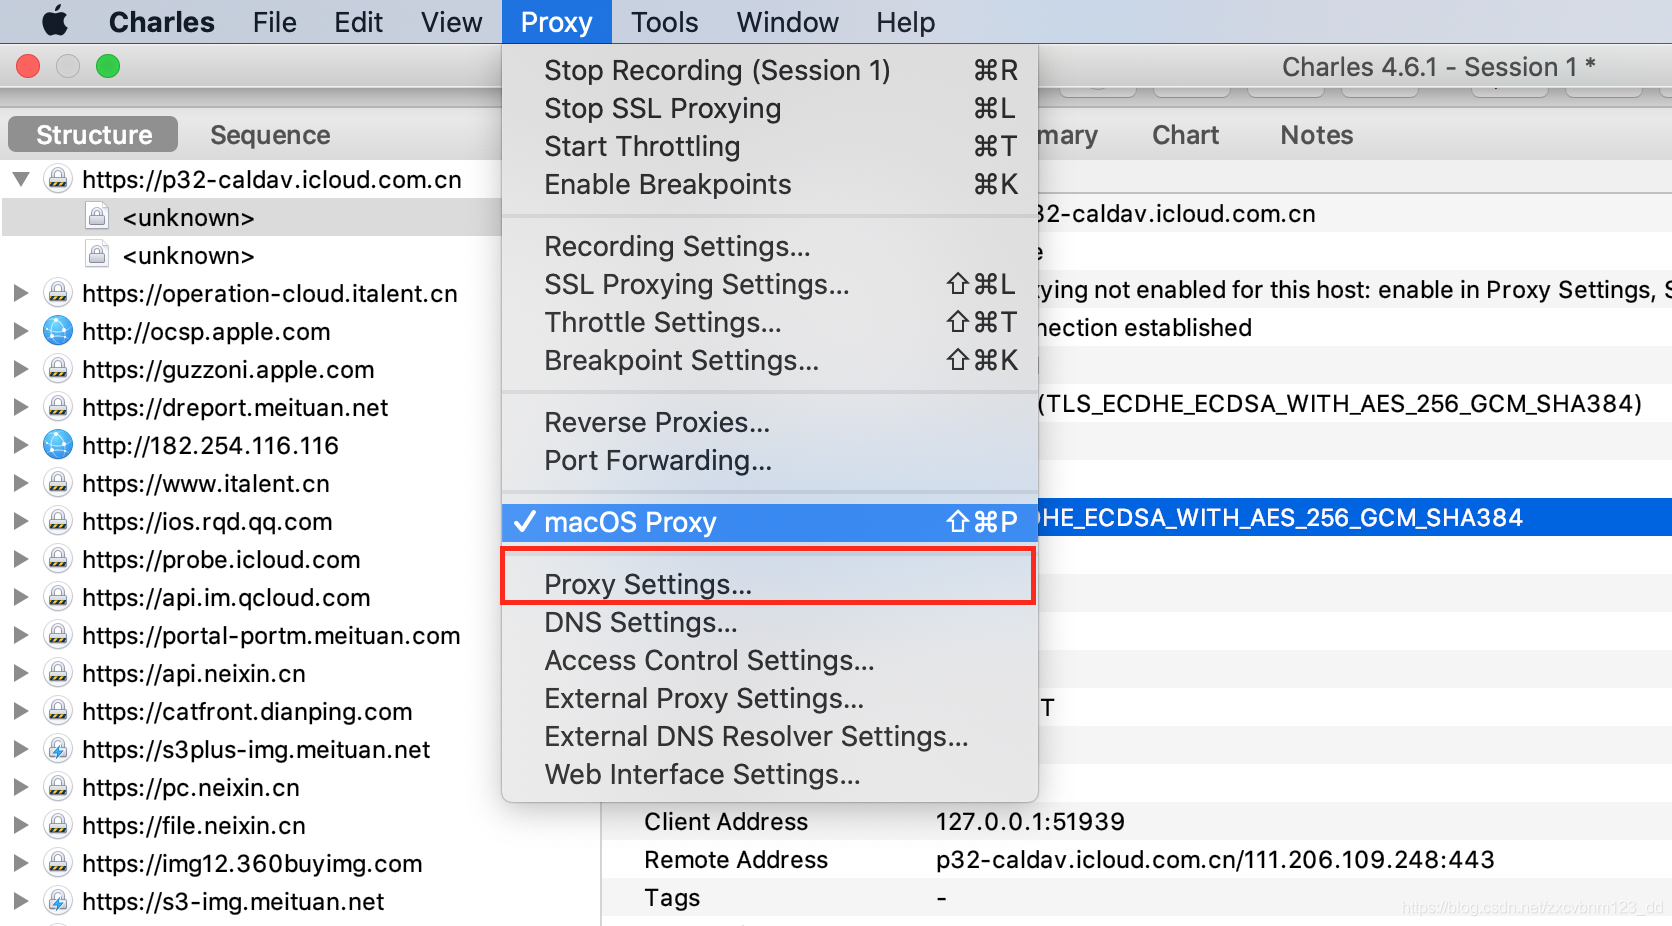Viewport: 1672px width, 926px height.
Task: Click the globe icon of 182.254.116.116
Action: (x=58, y=445)
